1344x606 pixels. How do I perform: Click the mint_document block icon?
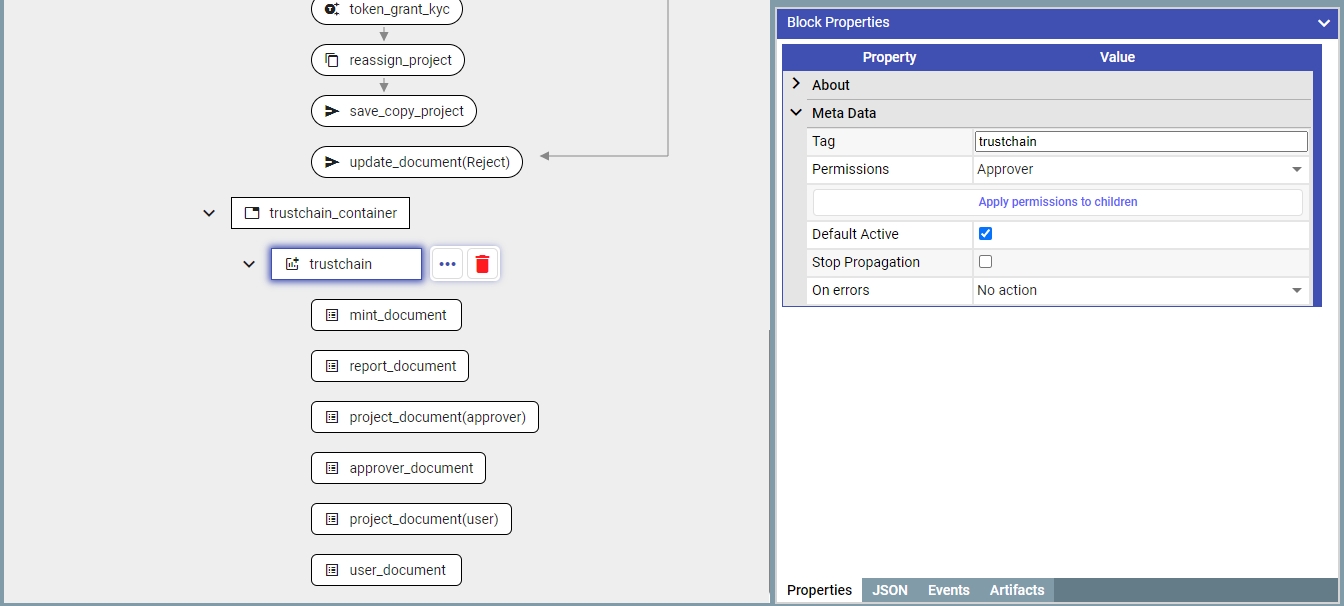(x=332, y=315)
